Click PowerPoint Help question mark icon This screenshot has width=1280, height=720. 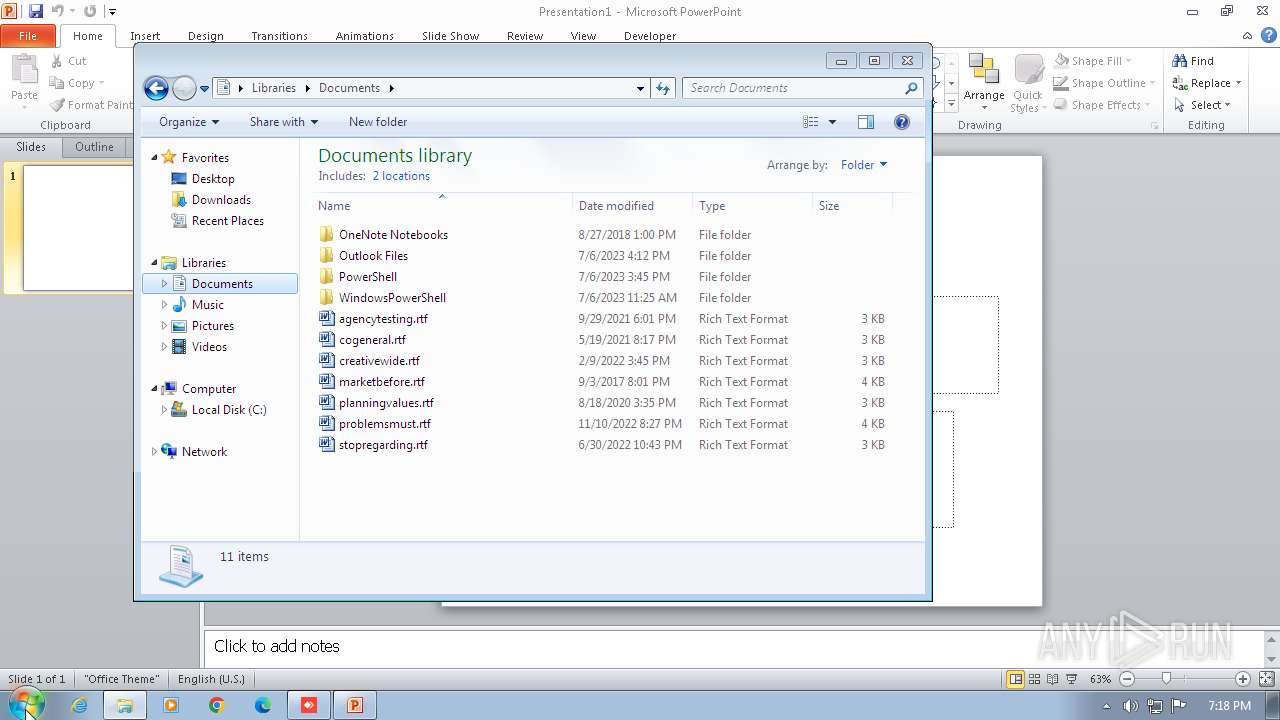pyautogui.click(x=1268, y=35)
